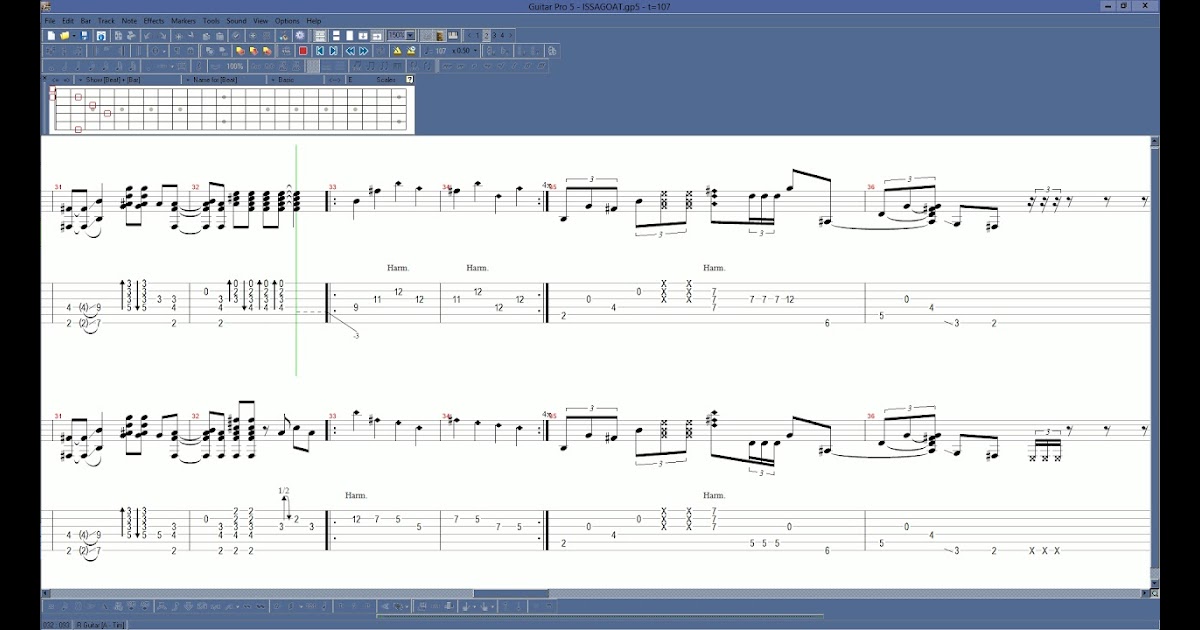Open the Sound menu
The height and width of the screenshot is (630, 1200).
click(x=236, y=20)
